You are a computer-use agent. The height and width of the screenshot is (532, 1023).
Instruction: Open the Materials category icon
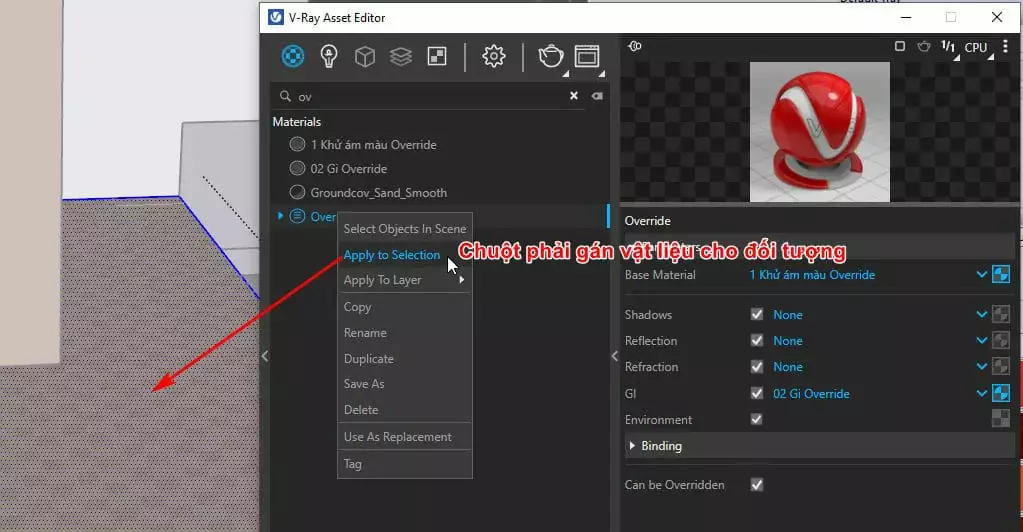coord(293,56)
